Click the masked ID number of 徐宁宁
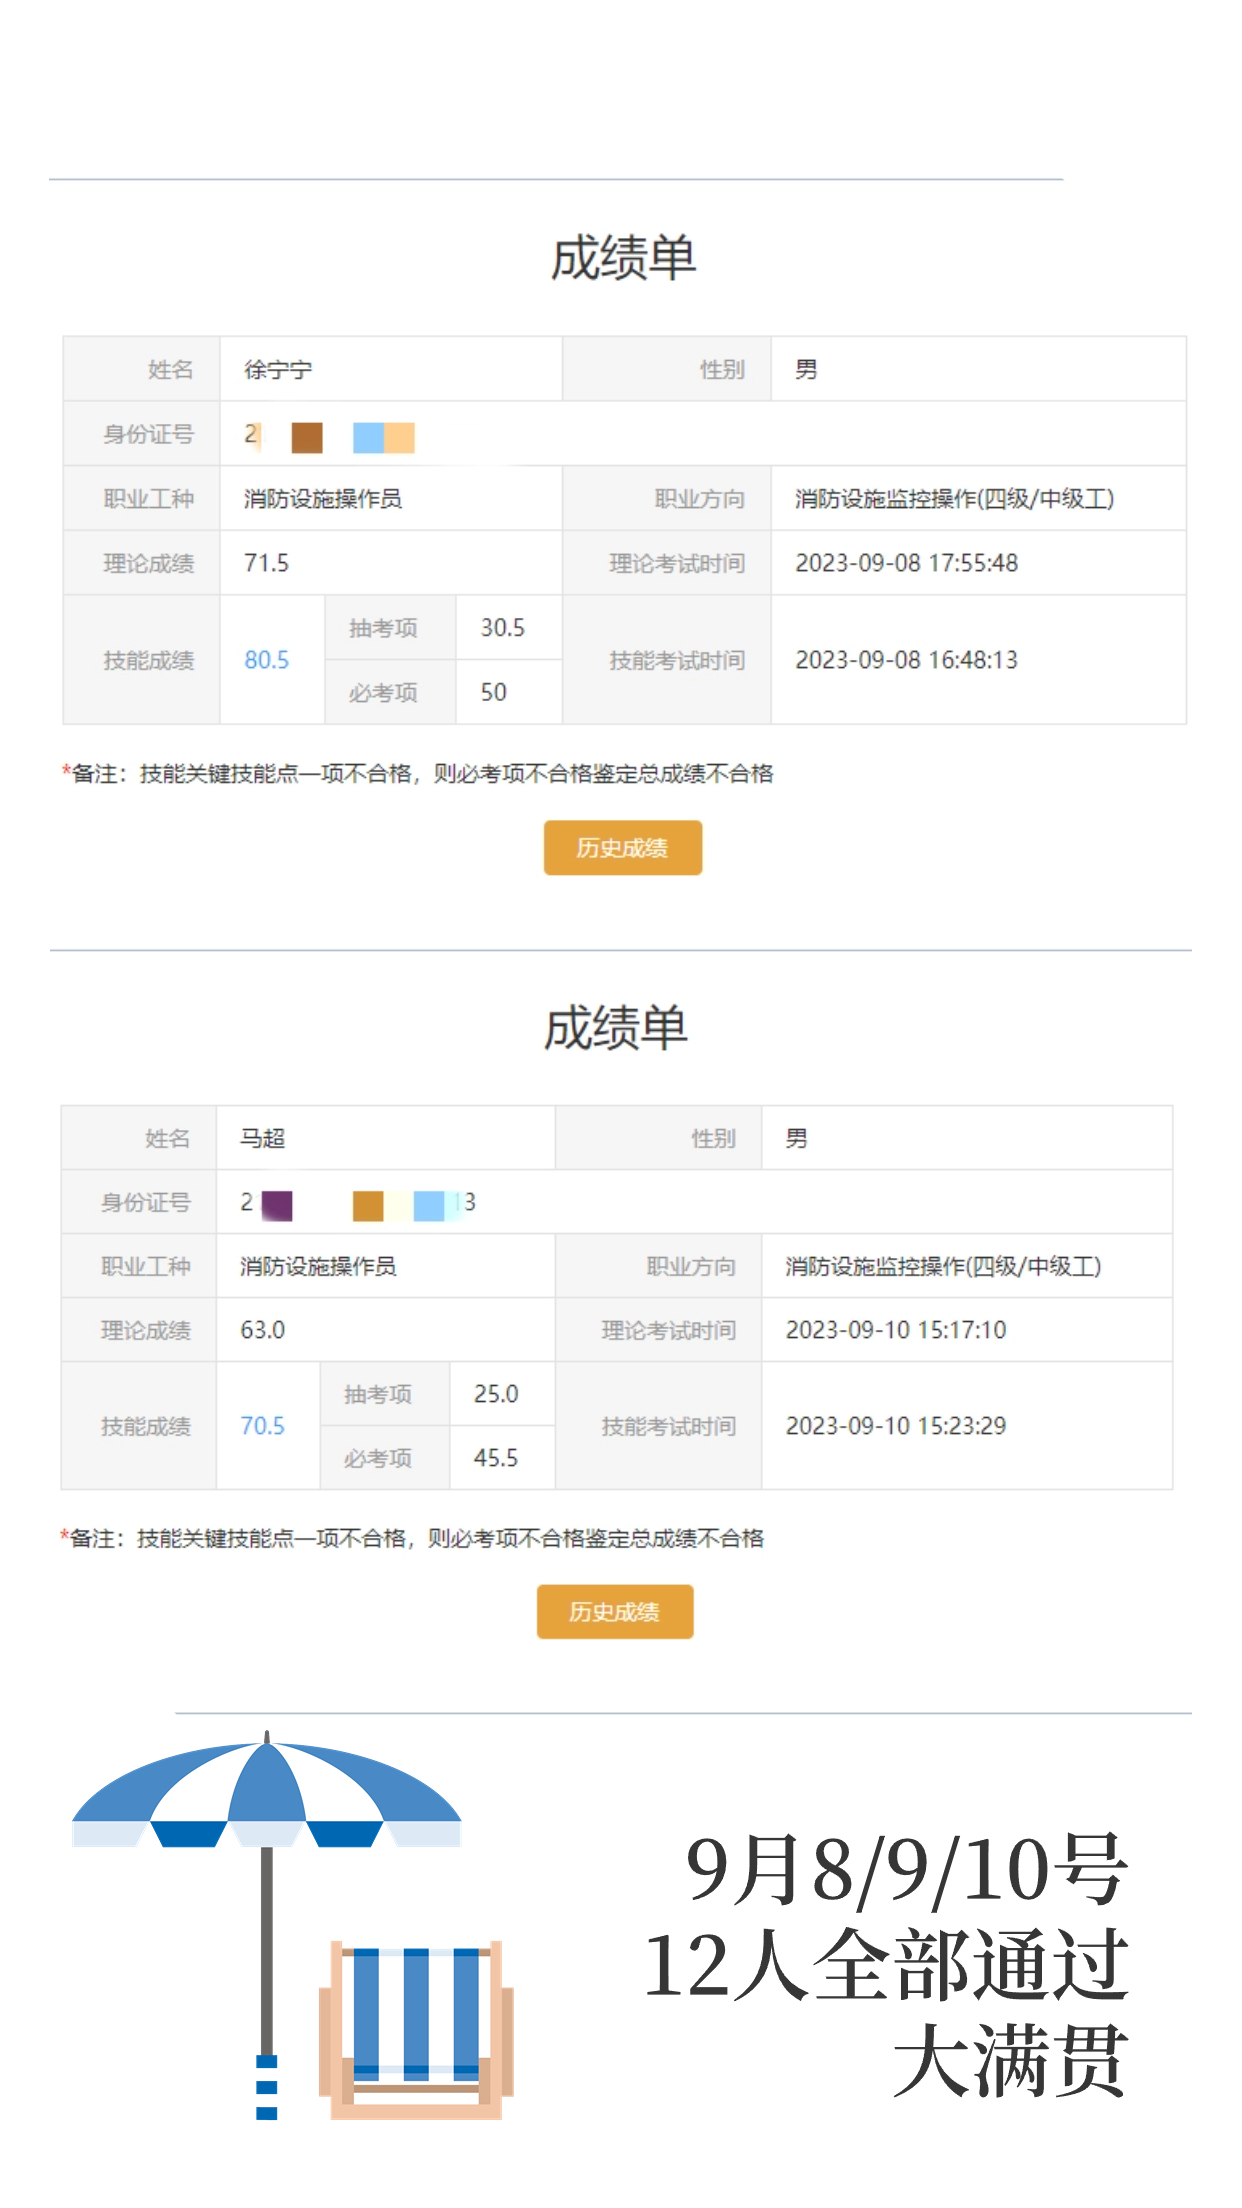The image size is (1242, 2208). [x=329, y=436]
